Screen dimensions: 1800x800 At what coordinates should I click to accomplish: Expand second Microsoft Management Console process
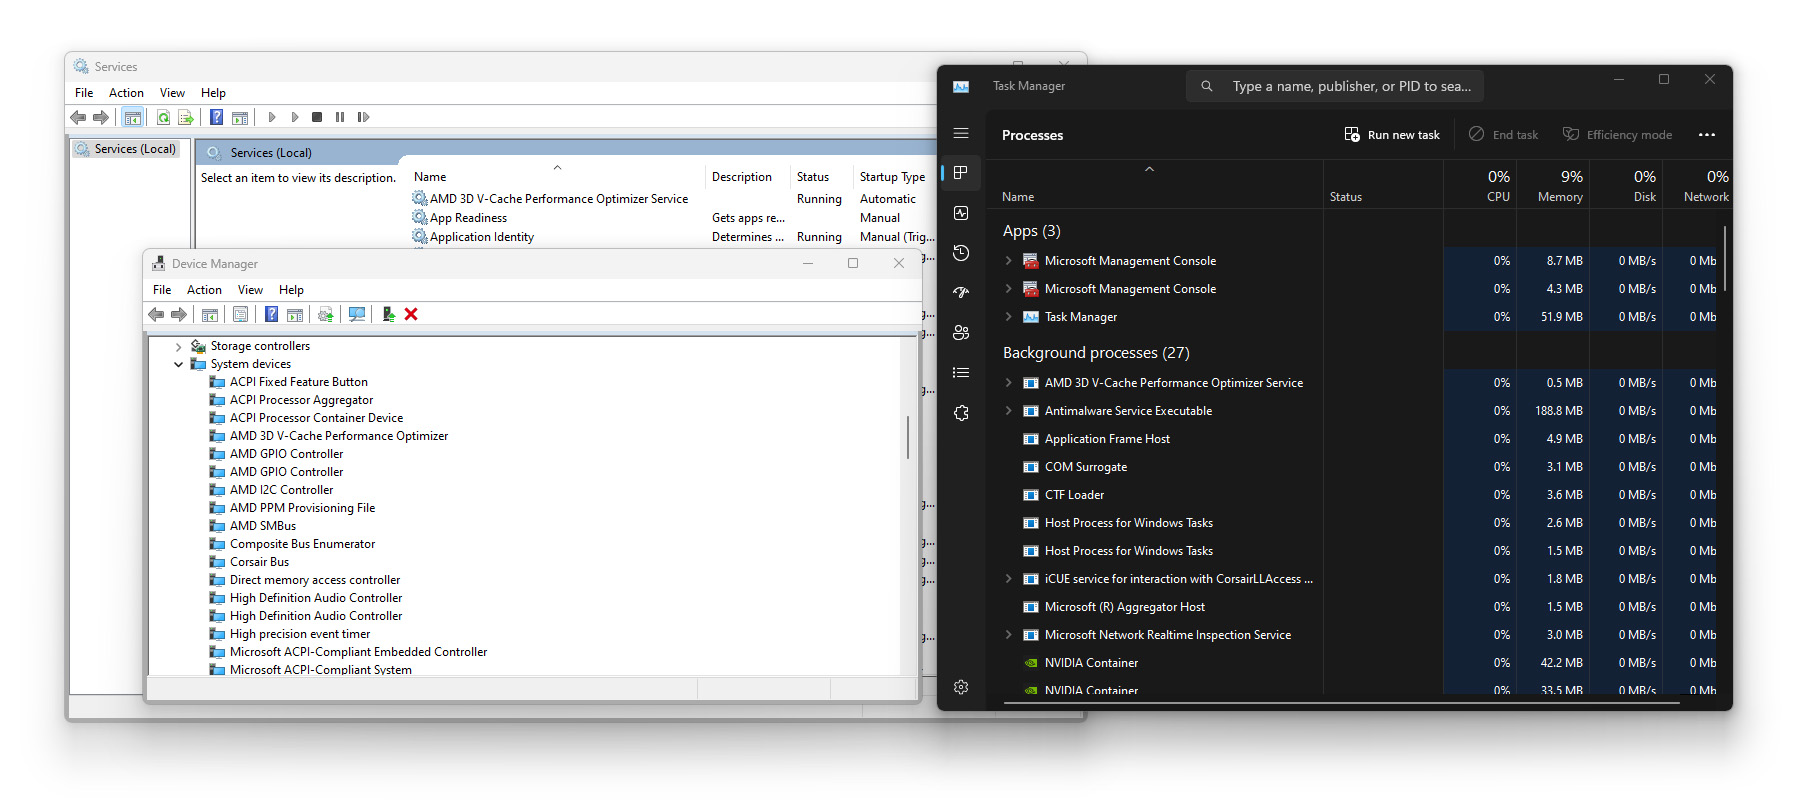pos(1008,289)
